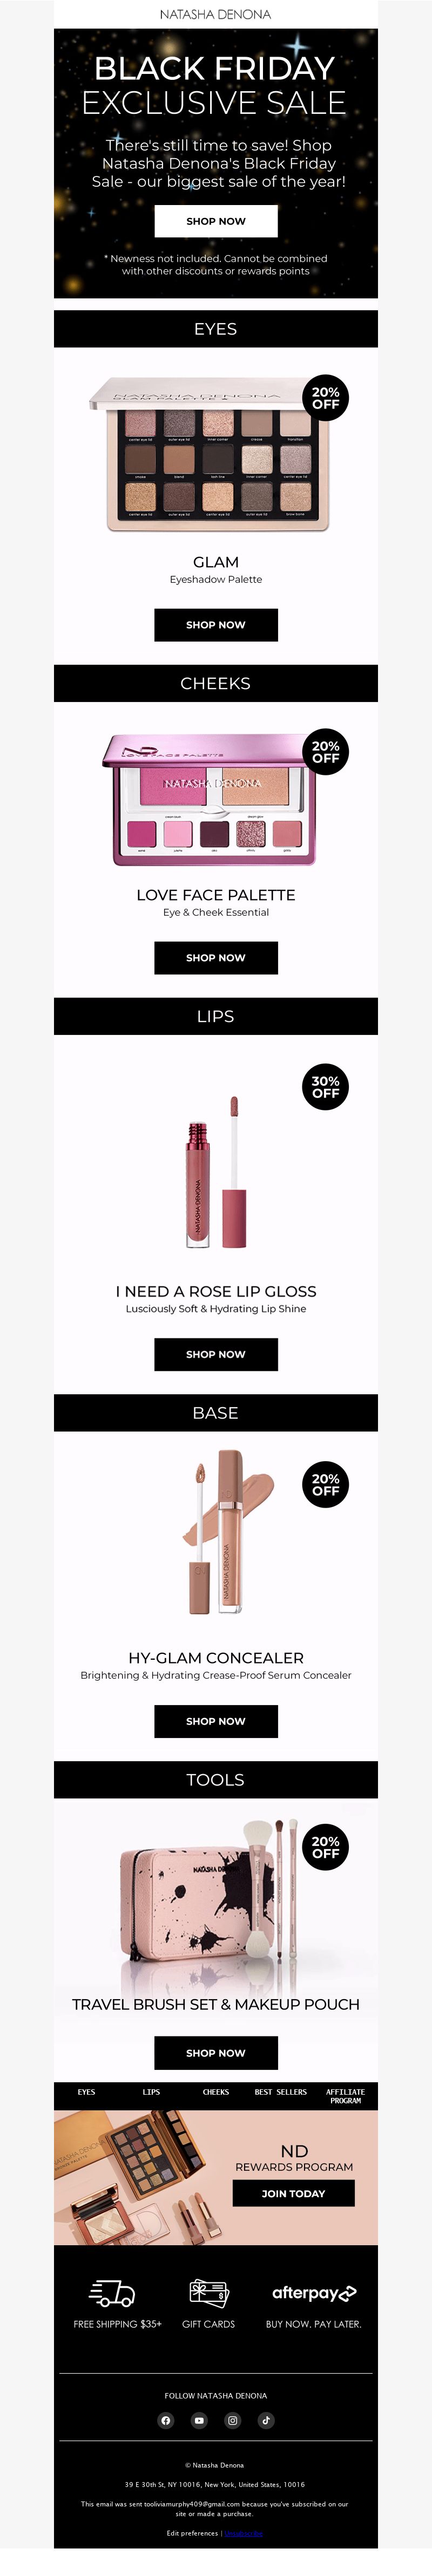432x2576 pixels.
Task: Open the BEST SELLERS menu item
Action: (280, 2092)
